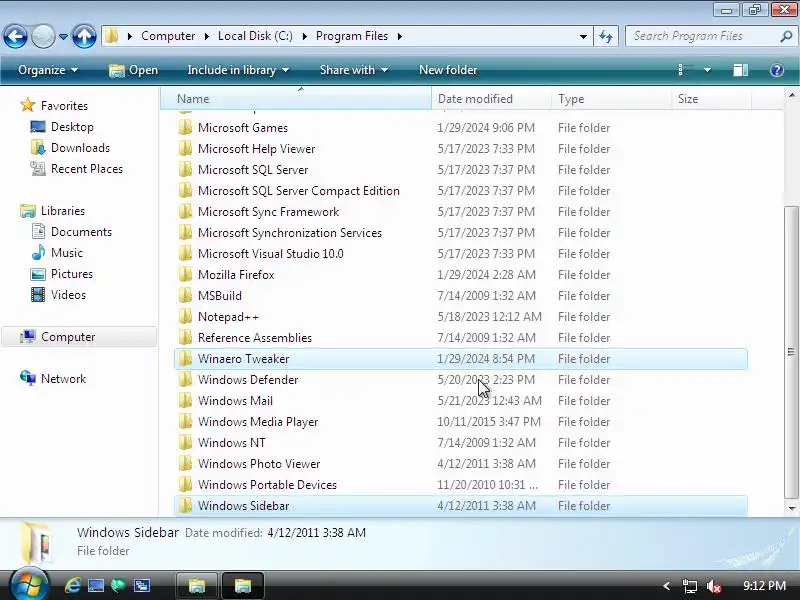Screen dimensions: 800x600
Task: Click the Open toolbar button
Action: (x=133, y=70)
